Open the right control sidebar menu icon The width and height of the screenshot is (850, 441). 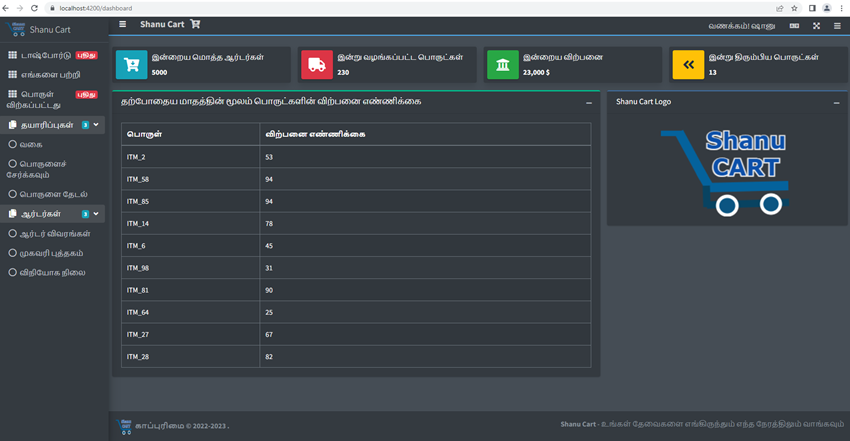[x=837, y=26]
